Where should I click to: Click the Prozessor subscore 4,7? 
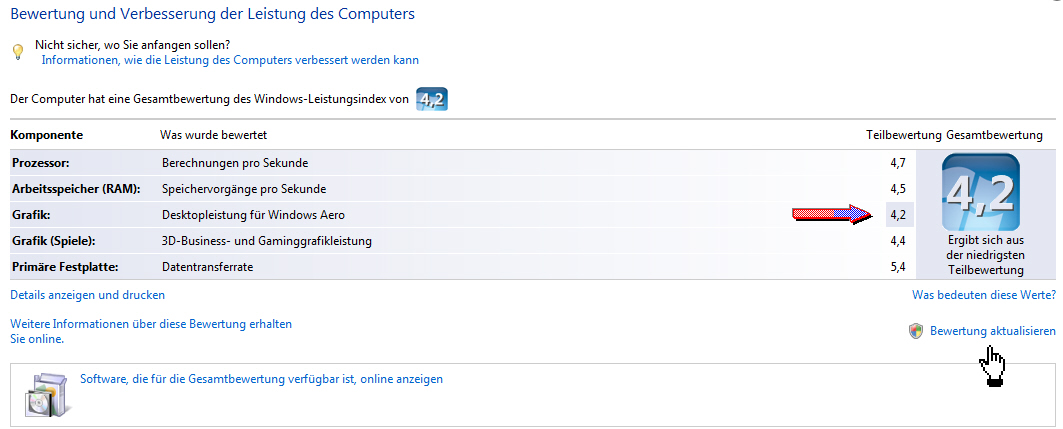pos(898,163)
